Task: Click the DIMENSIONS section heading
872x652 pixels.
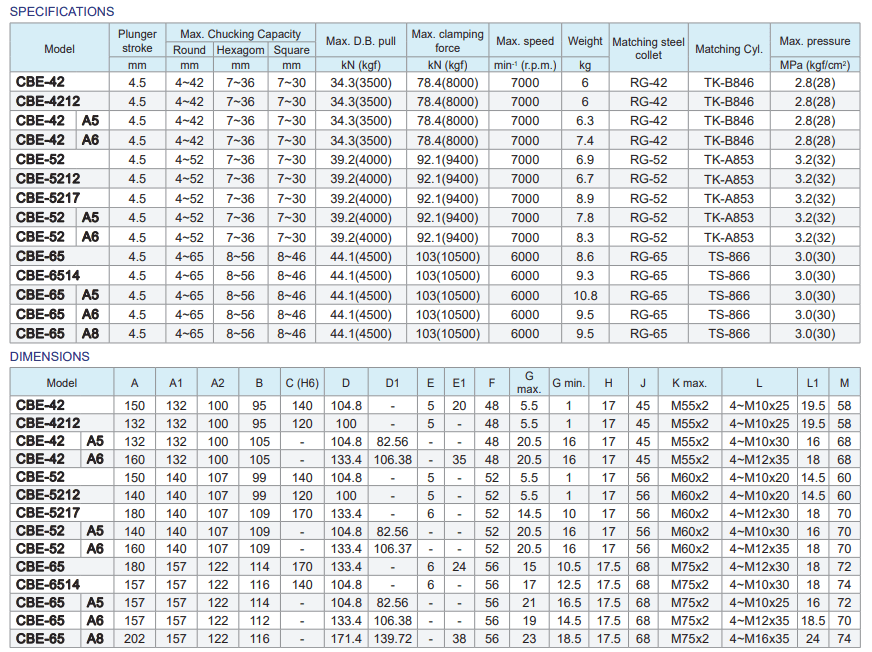Action: click(x=50, y=357)
